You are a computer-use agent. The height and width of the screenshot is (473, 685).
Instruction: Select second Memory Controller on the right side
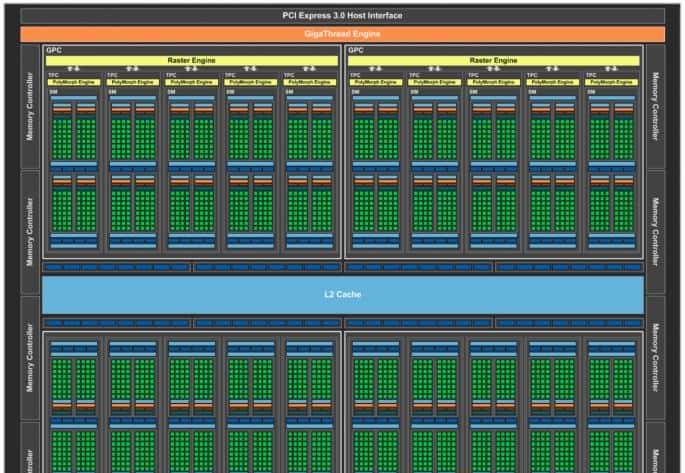pyautogui.click(x=655, y=231)
